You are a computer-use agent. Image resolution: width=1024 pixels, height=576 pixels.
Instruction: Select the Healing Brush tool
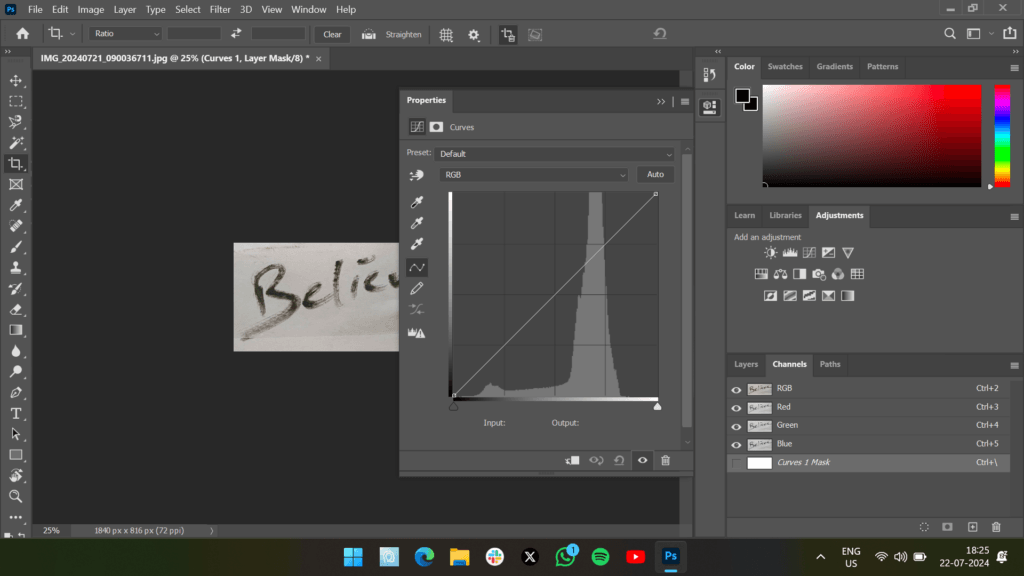coord(16,226)
